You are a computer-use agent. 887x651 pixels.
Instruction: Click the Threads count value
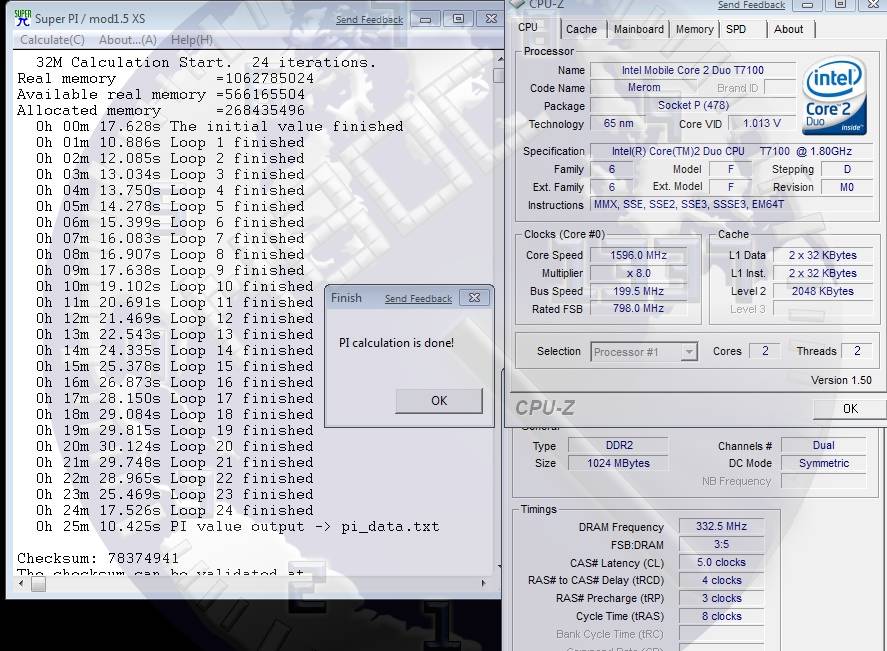857,351
